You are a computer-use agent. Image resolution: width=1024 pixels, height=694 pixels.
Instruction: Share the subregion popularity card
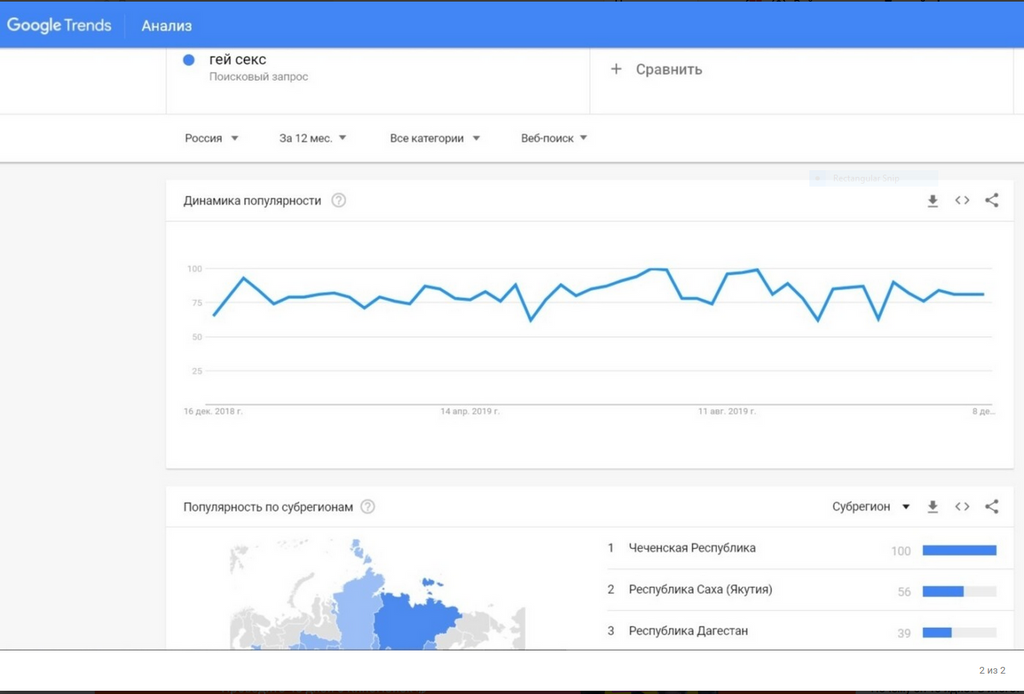(992, 507)
